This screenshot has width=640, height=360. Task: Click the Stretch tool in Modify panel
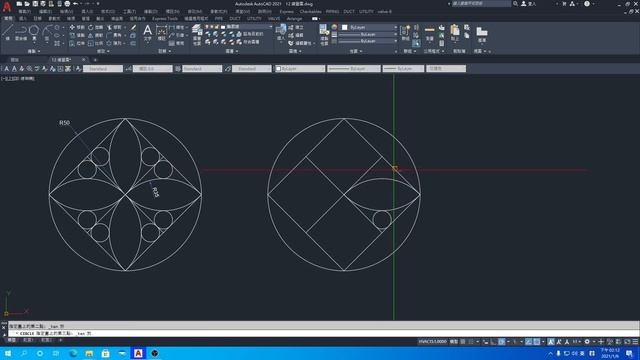click(77, 43)
